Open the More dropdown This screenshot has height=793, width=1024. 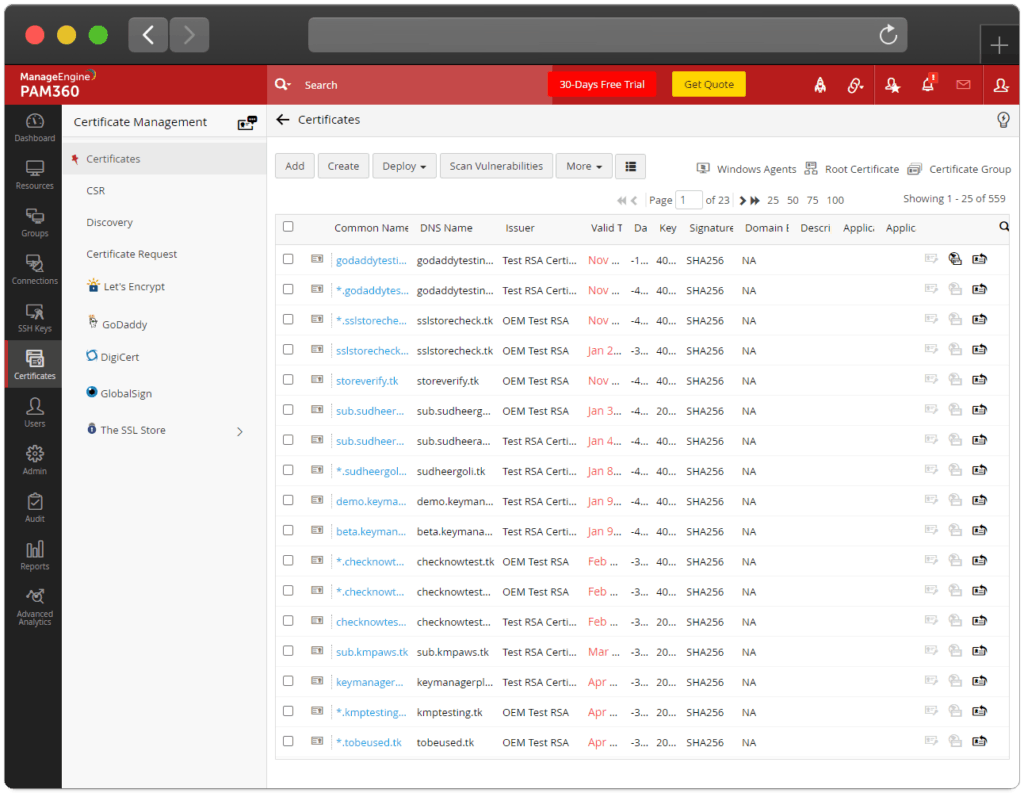coord(584,167)
